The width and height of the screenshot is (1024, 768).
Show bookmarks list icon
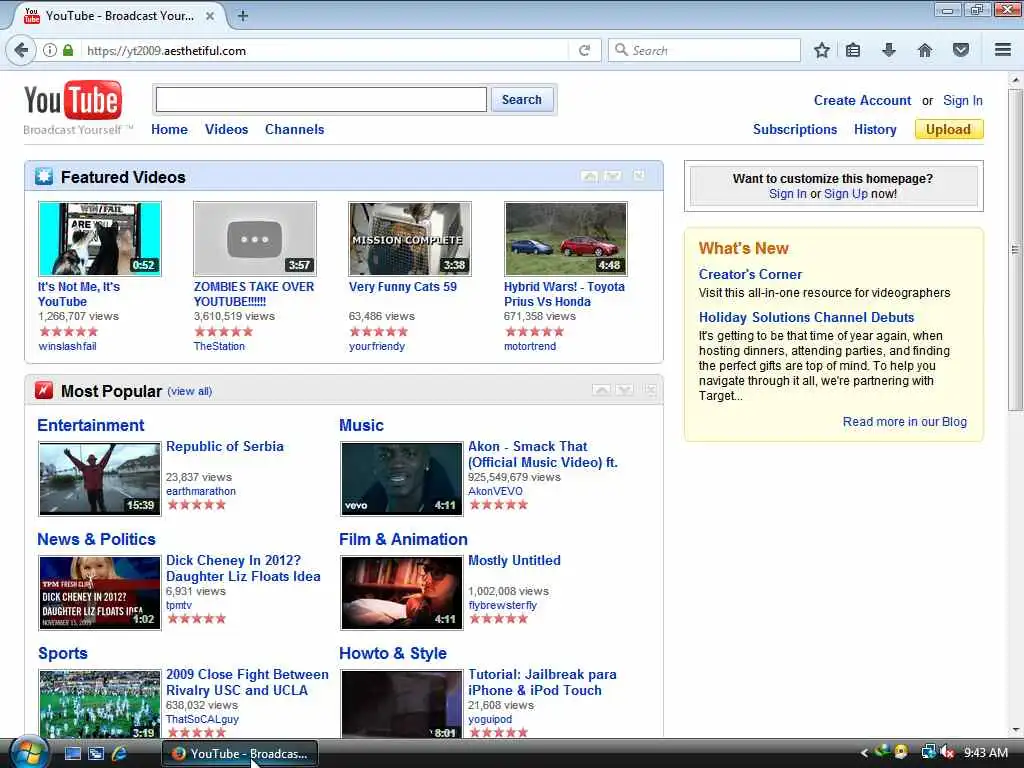(x=853, y=50)
